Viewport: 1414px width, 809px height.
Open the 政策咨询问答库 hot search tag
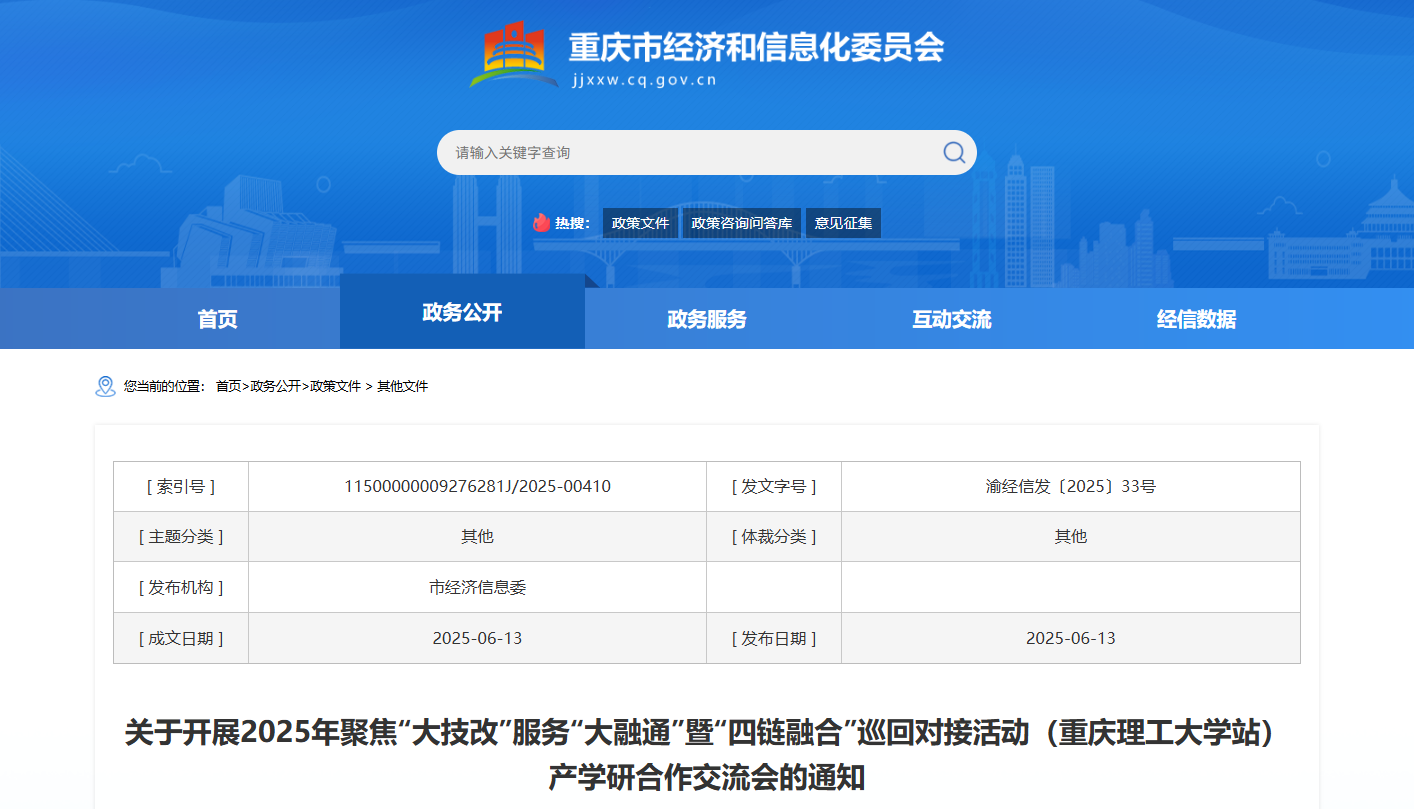point(742,223)
